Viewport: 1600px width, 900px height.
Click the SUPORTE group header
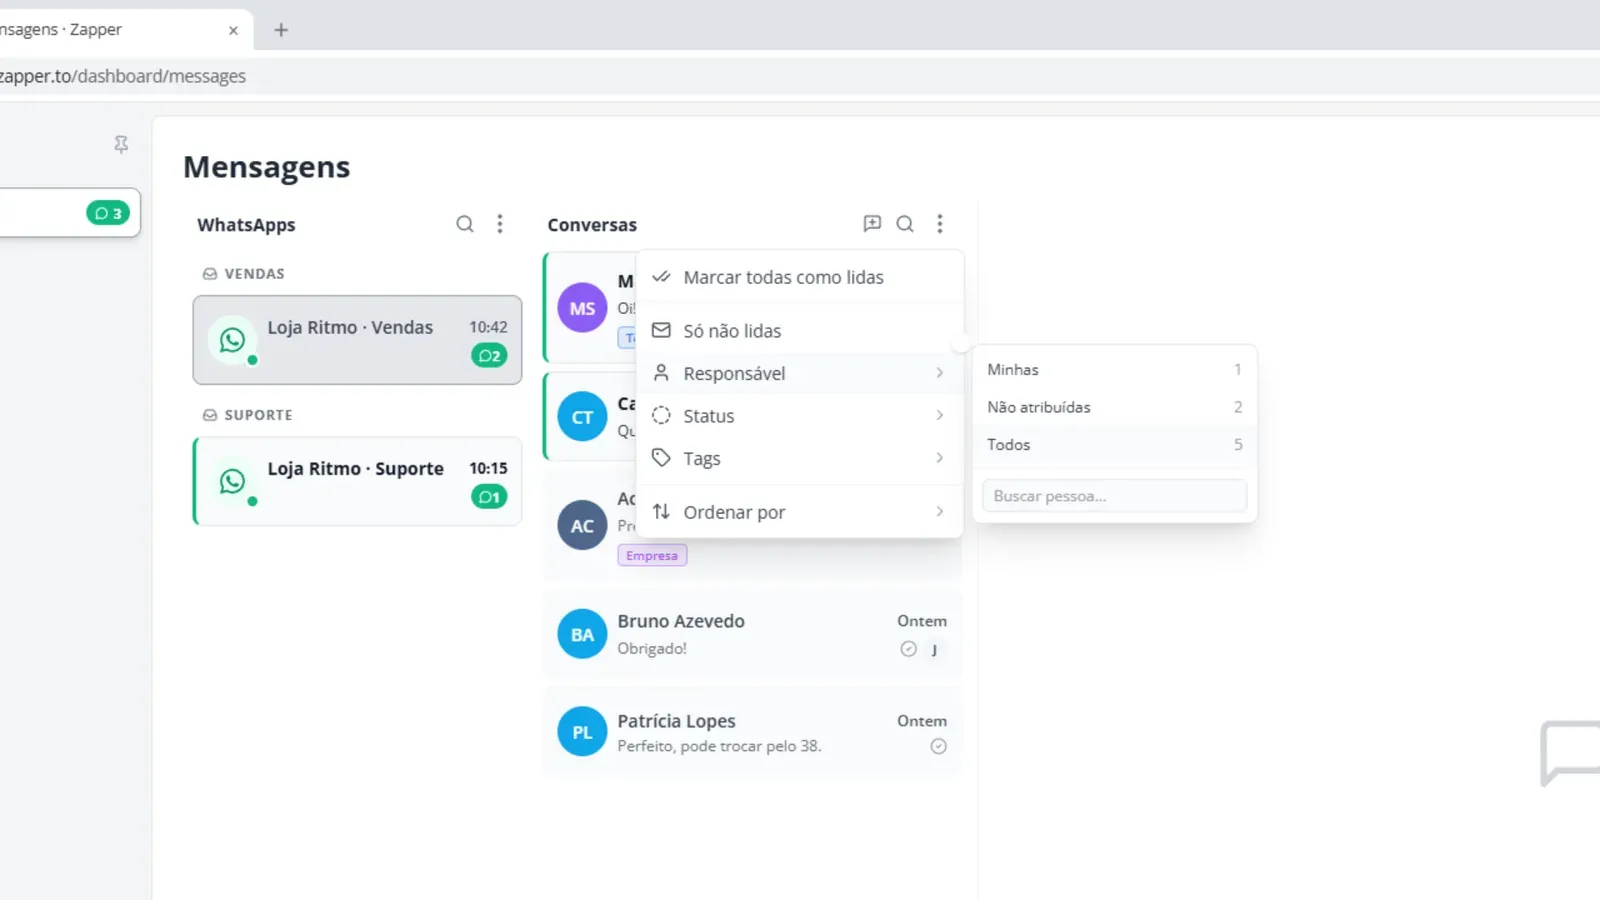click(x=248, y=415)
